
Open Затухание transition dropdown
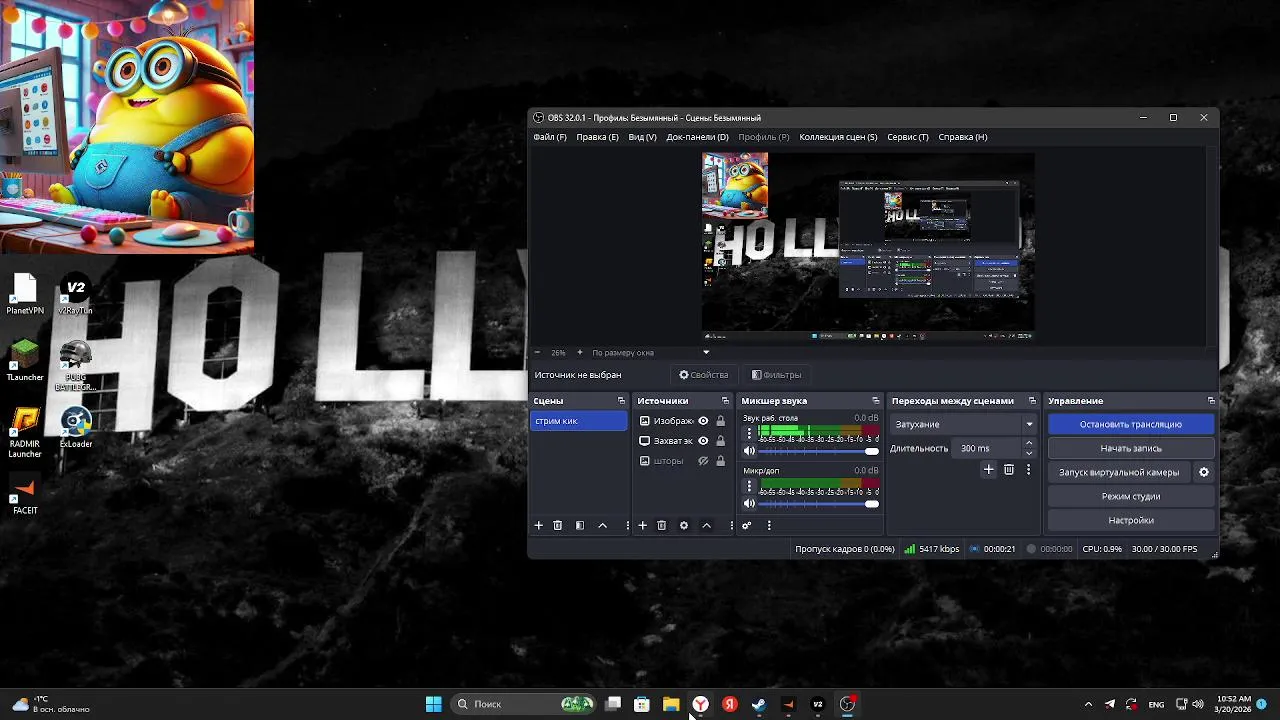tap(964, 424)
